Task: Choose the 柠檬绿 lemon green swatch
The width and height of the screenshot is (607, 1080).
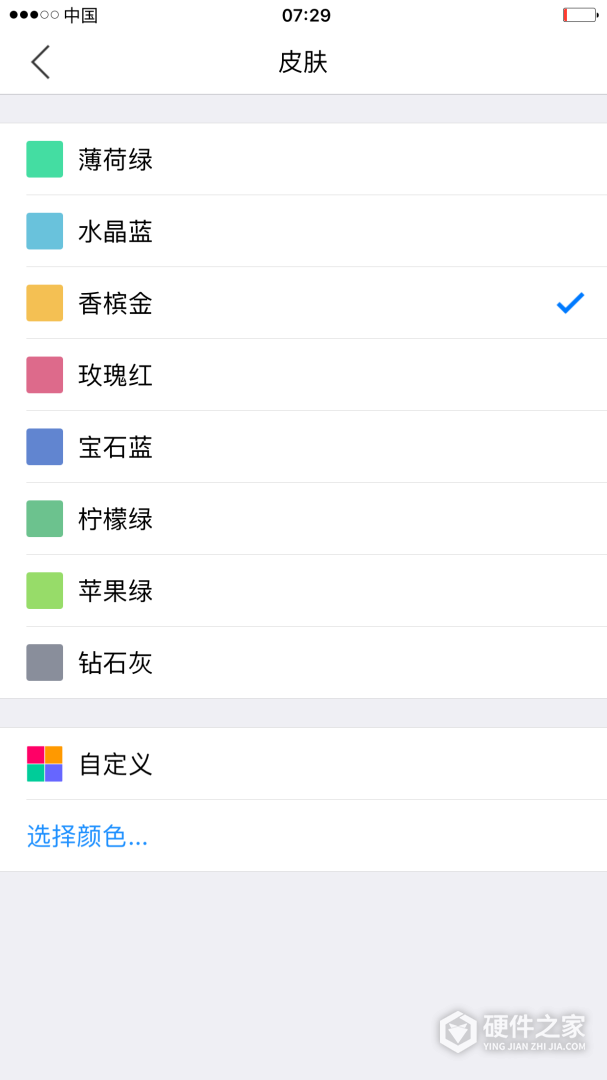Action: [x=44, y=518]
